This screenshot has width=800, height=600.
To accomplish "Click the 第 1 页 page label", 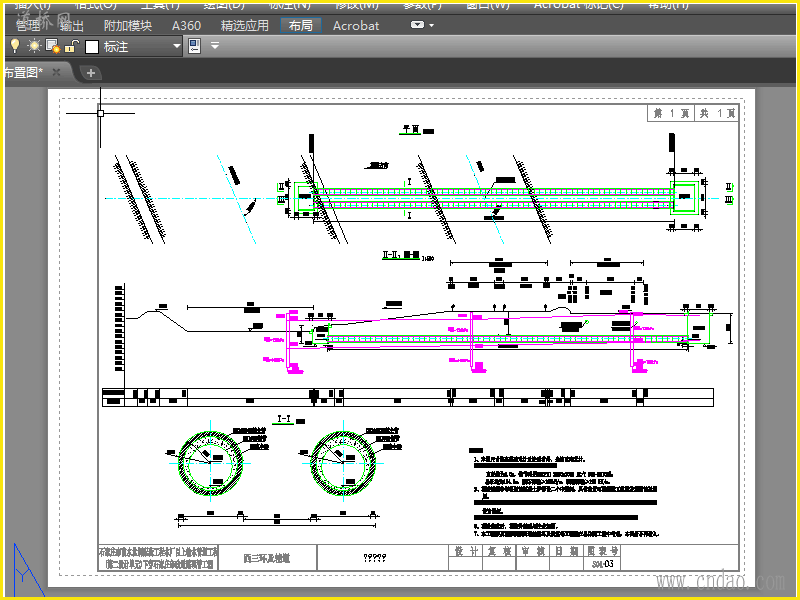I will (671, 113).
